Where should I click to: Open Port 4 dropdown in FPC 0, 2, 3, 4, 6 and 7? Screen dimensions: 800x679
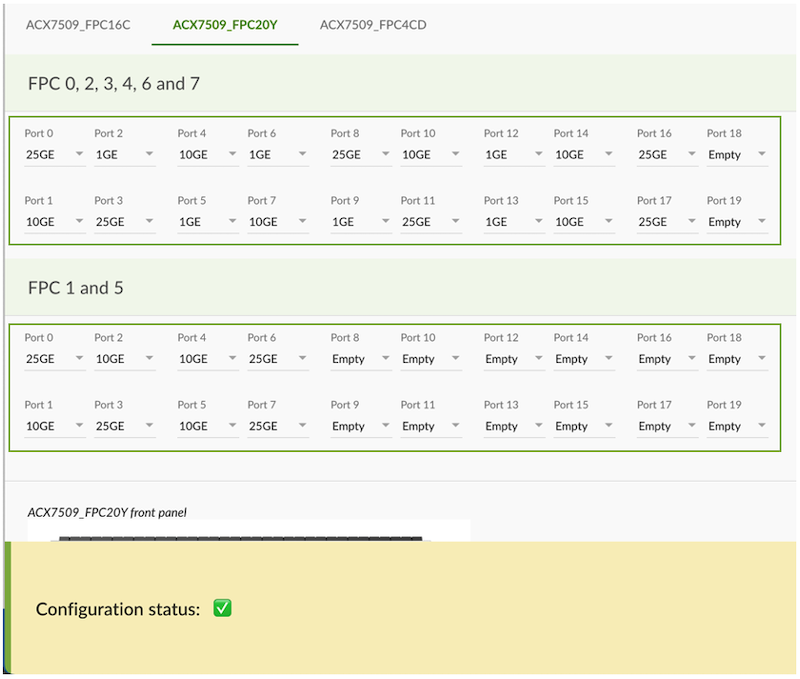click(208, 155)
